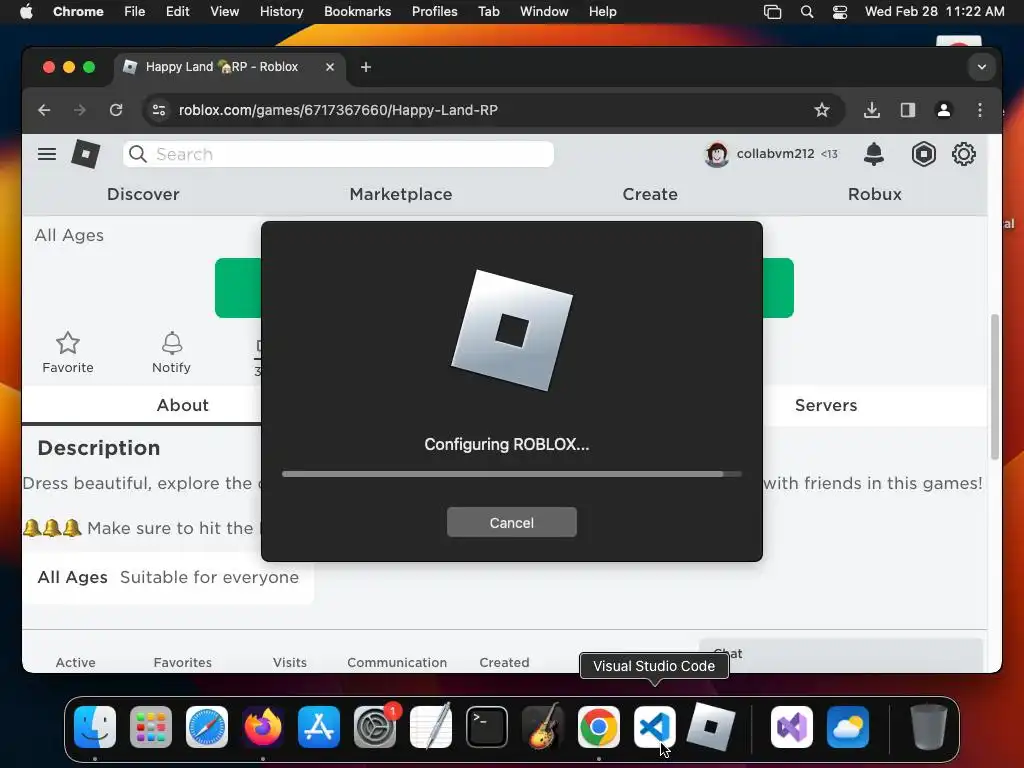This screenshot has width=1024, height=768.
Task: Open the History menu
Action: 281,12
